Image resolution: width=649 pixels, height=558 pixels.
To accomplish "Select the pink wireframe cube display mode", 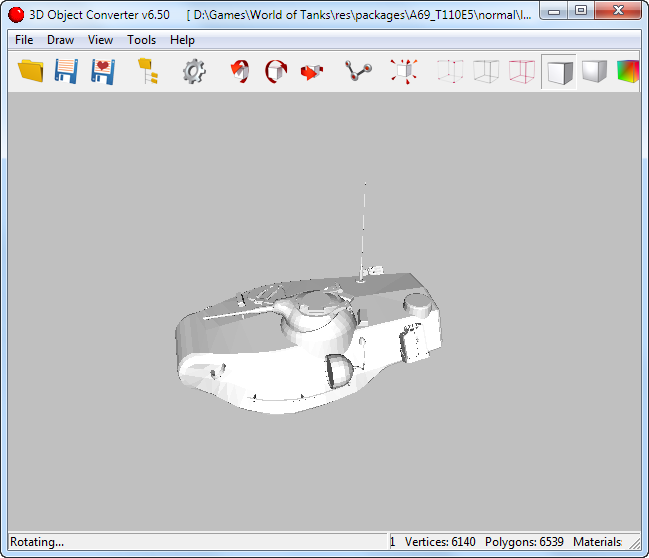I will pyautogui.click(x=522, y=71).
